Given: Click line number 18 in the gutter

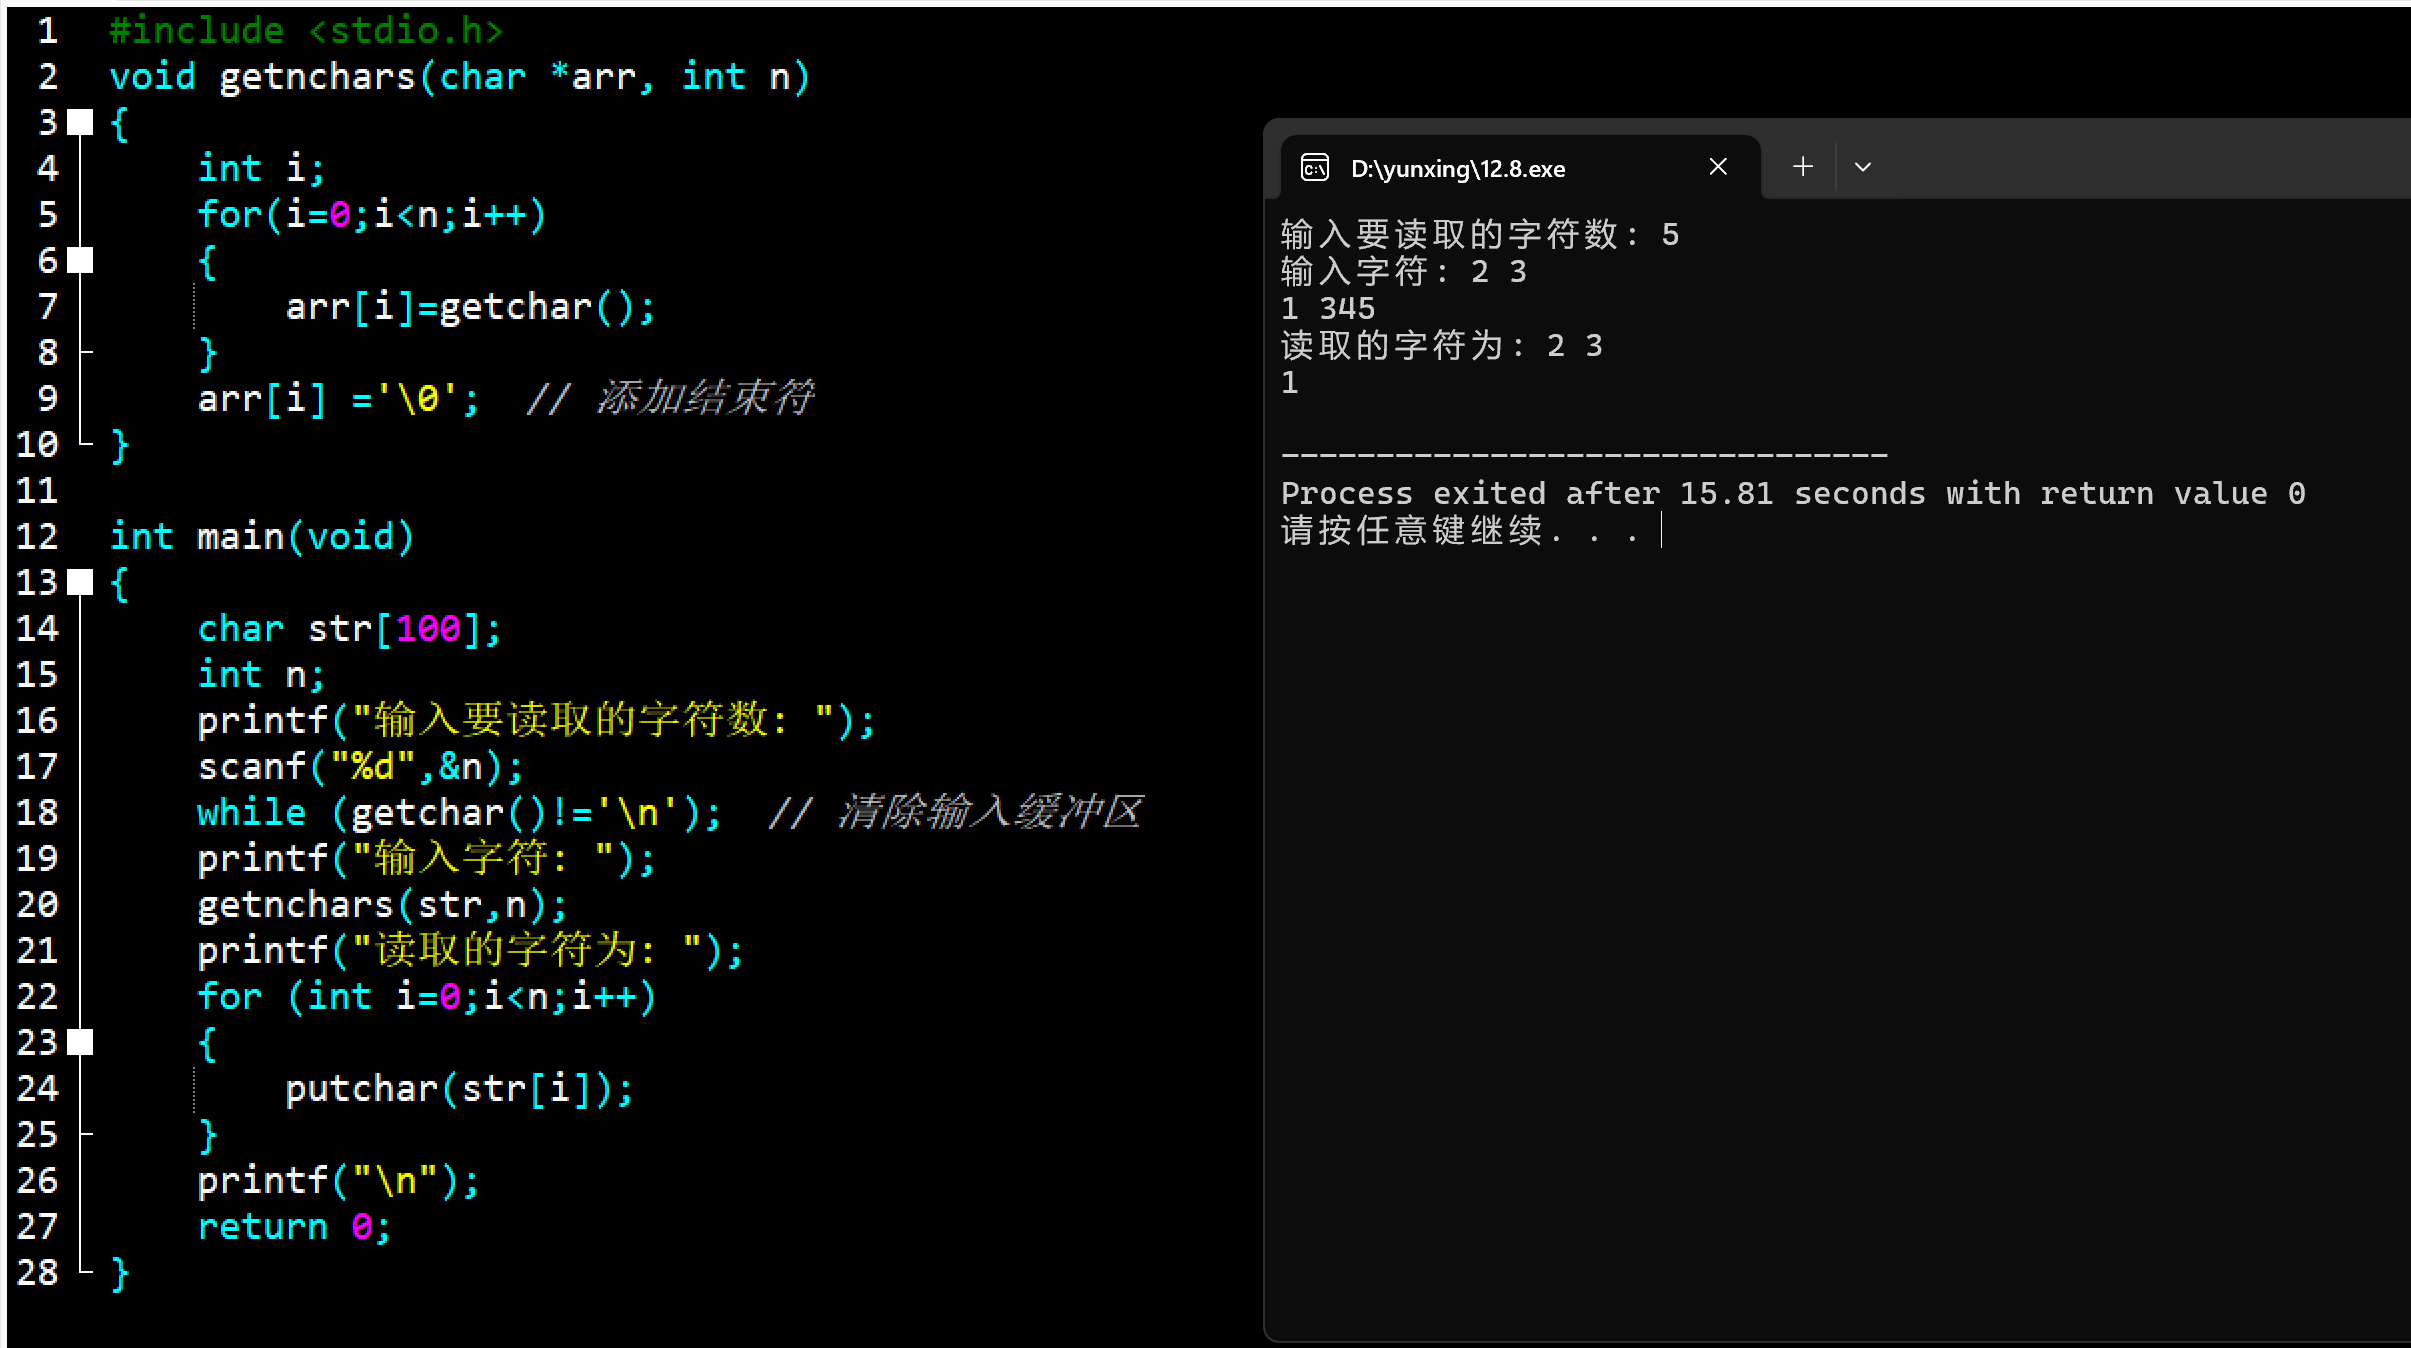Looking at the screenshot, I should tap(37, 813).
